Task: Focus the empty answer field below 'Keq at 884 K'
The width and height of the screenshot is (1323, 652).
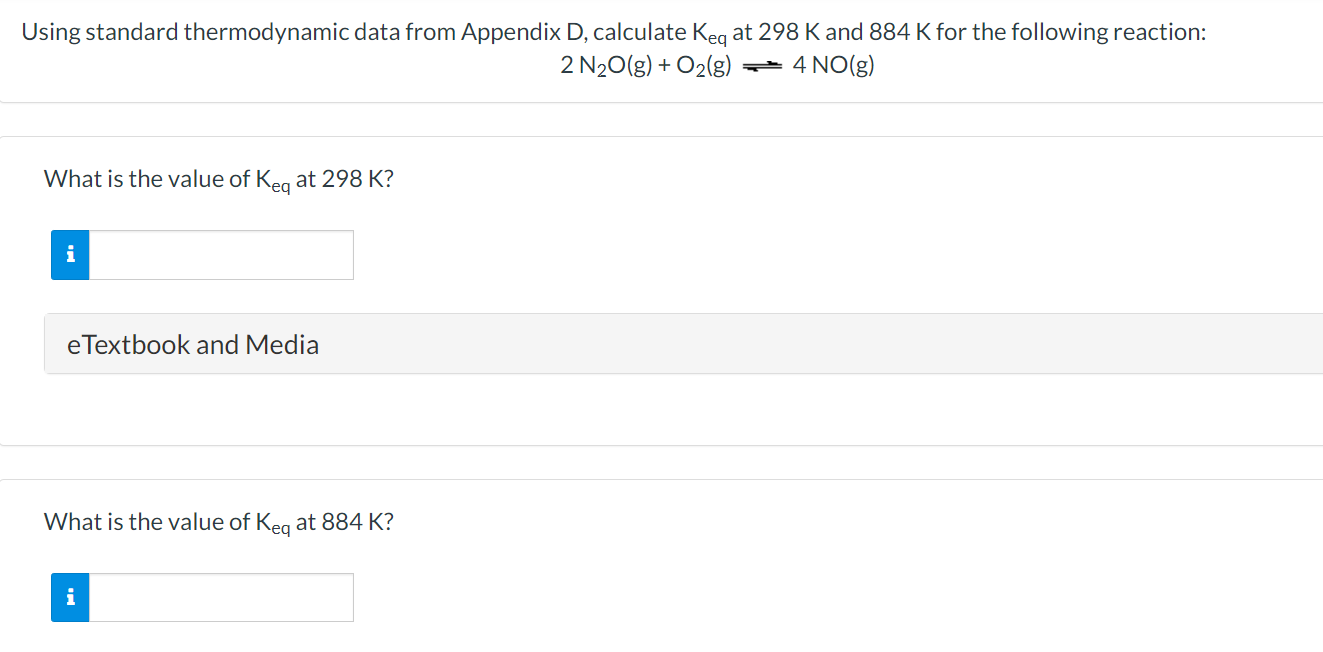Action: click(220, 597)
